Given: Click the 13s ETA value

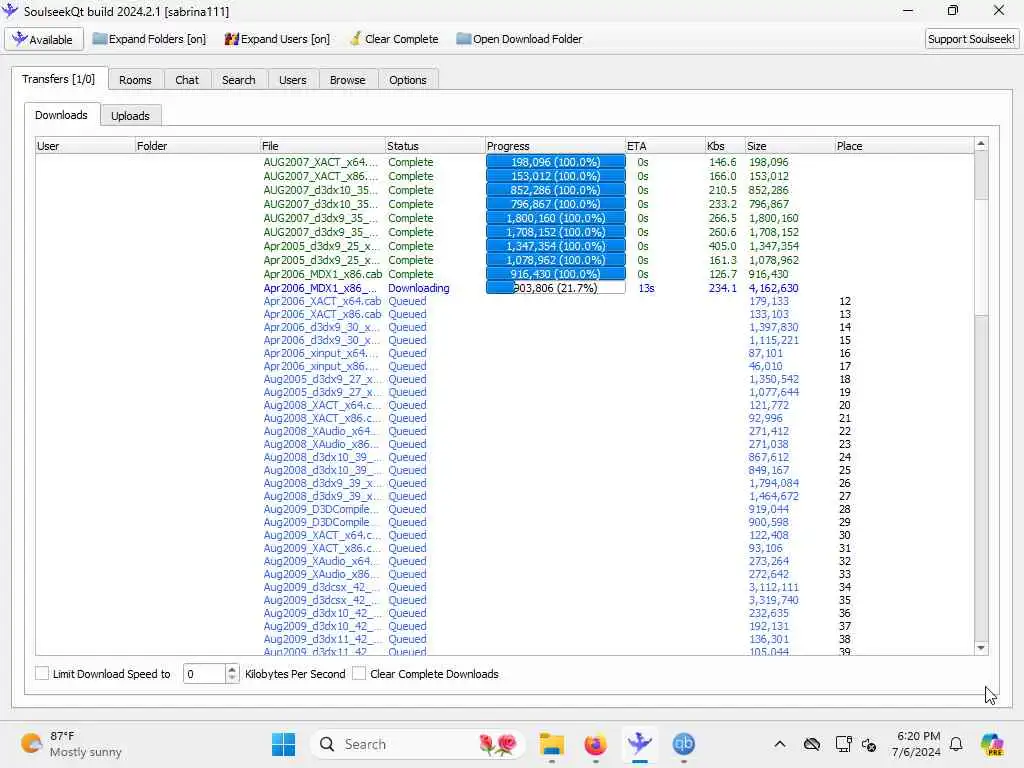Looking at the screenshot, I should coord(646,288).
